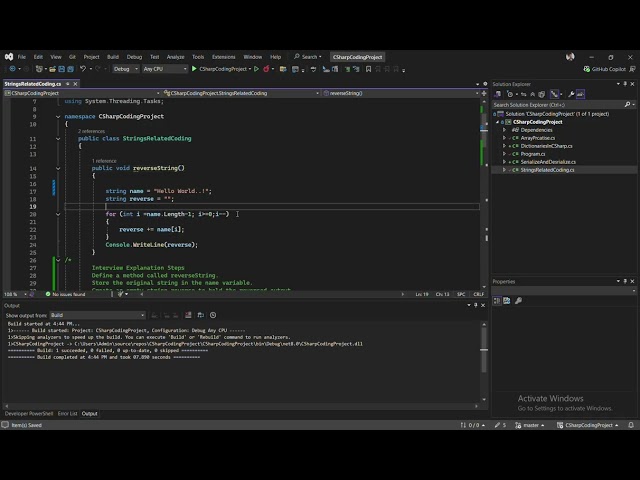Close the StringsRelatedCoding.cs tab

point(76,84)
